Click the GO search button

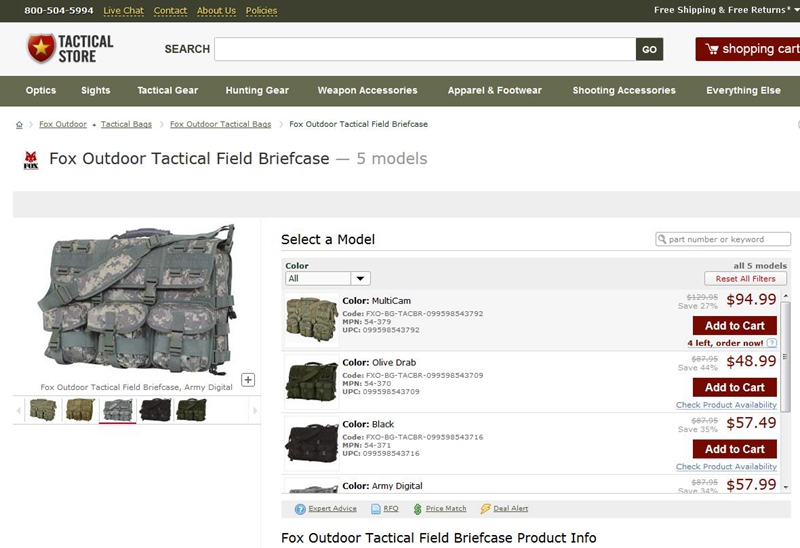(649, 49)
